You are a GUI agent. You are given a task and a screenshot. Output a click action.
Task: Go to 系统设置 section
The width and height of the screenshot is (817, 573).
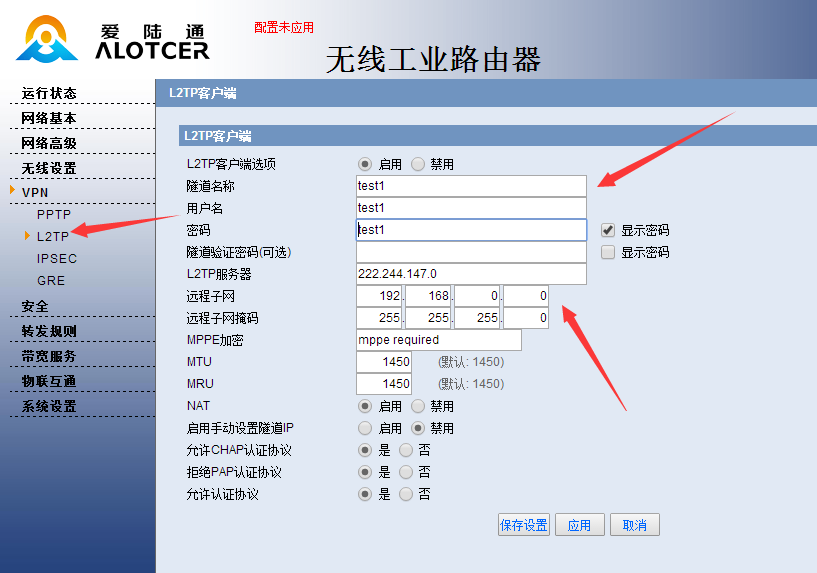[x=49, y=406]
